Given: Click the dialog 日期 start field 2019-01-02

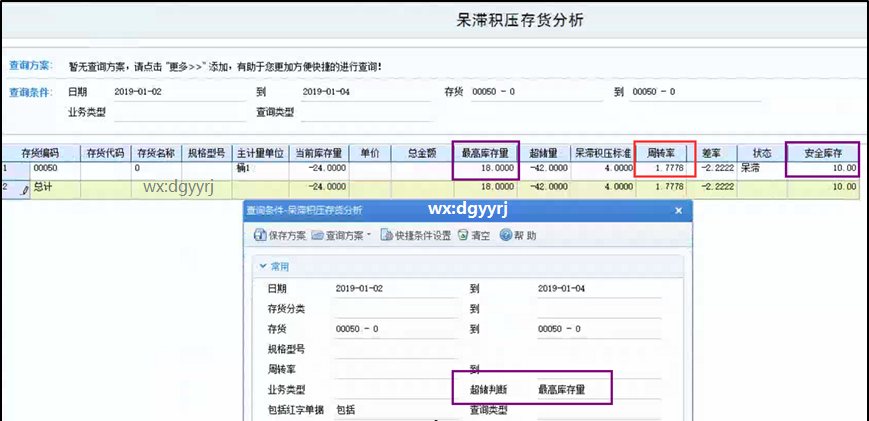Looking at the screenshot, I should (x=396, y=289).
